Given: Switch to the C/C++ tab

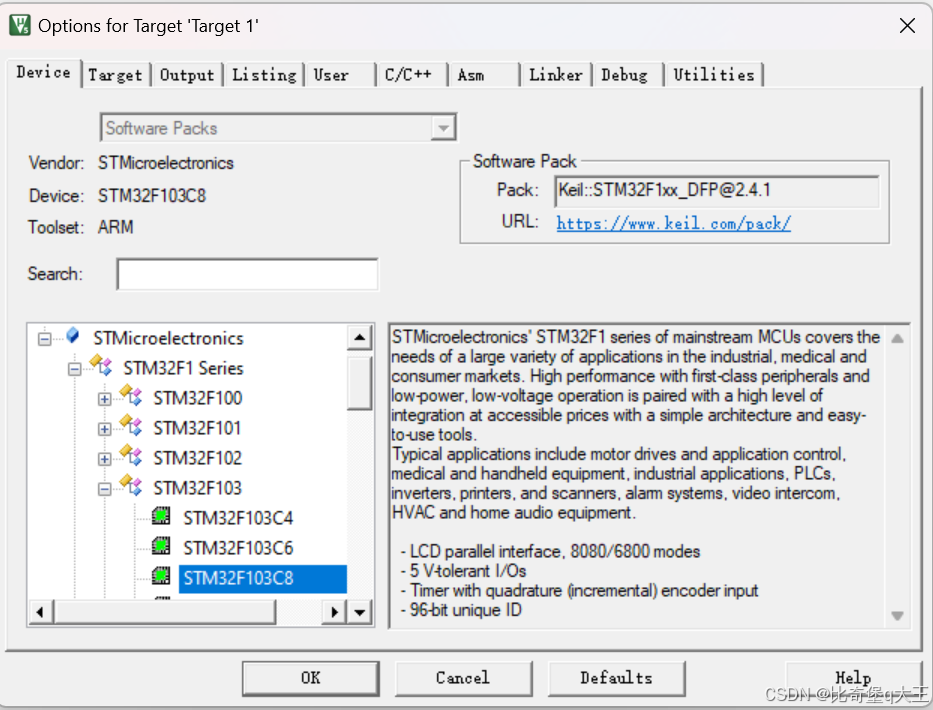Looking at the screenshot, I should [x=412, y=75].
